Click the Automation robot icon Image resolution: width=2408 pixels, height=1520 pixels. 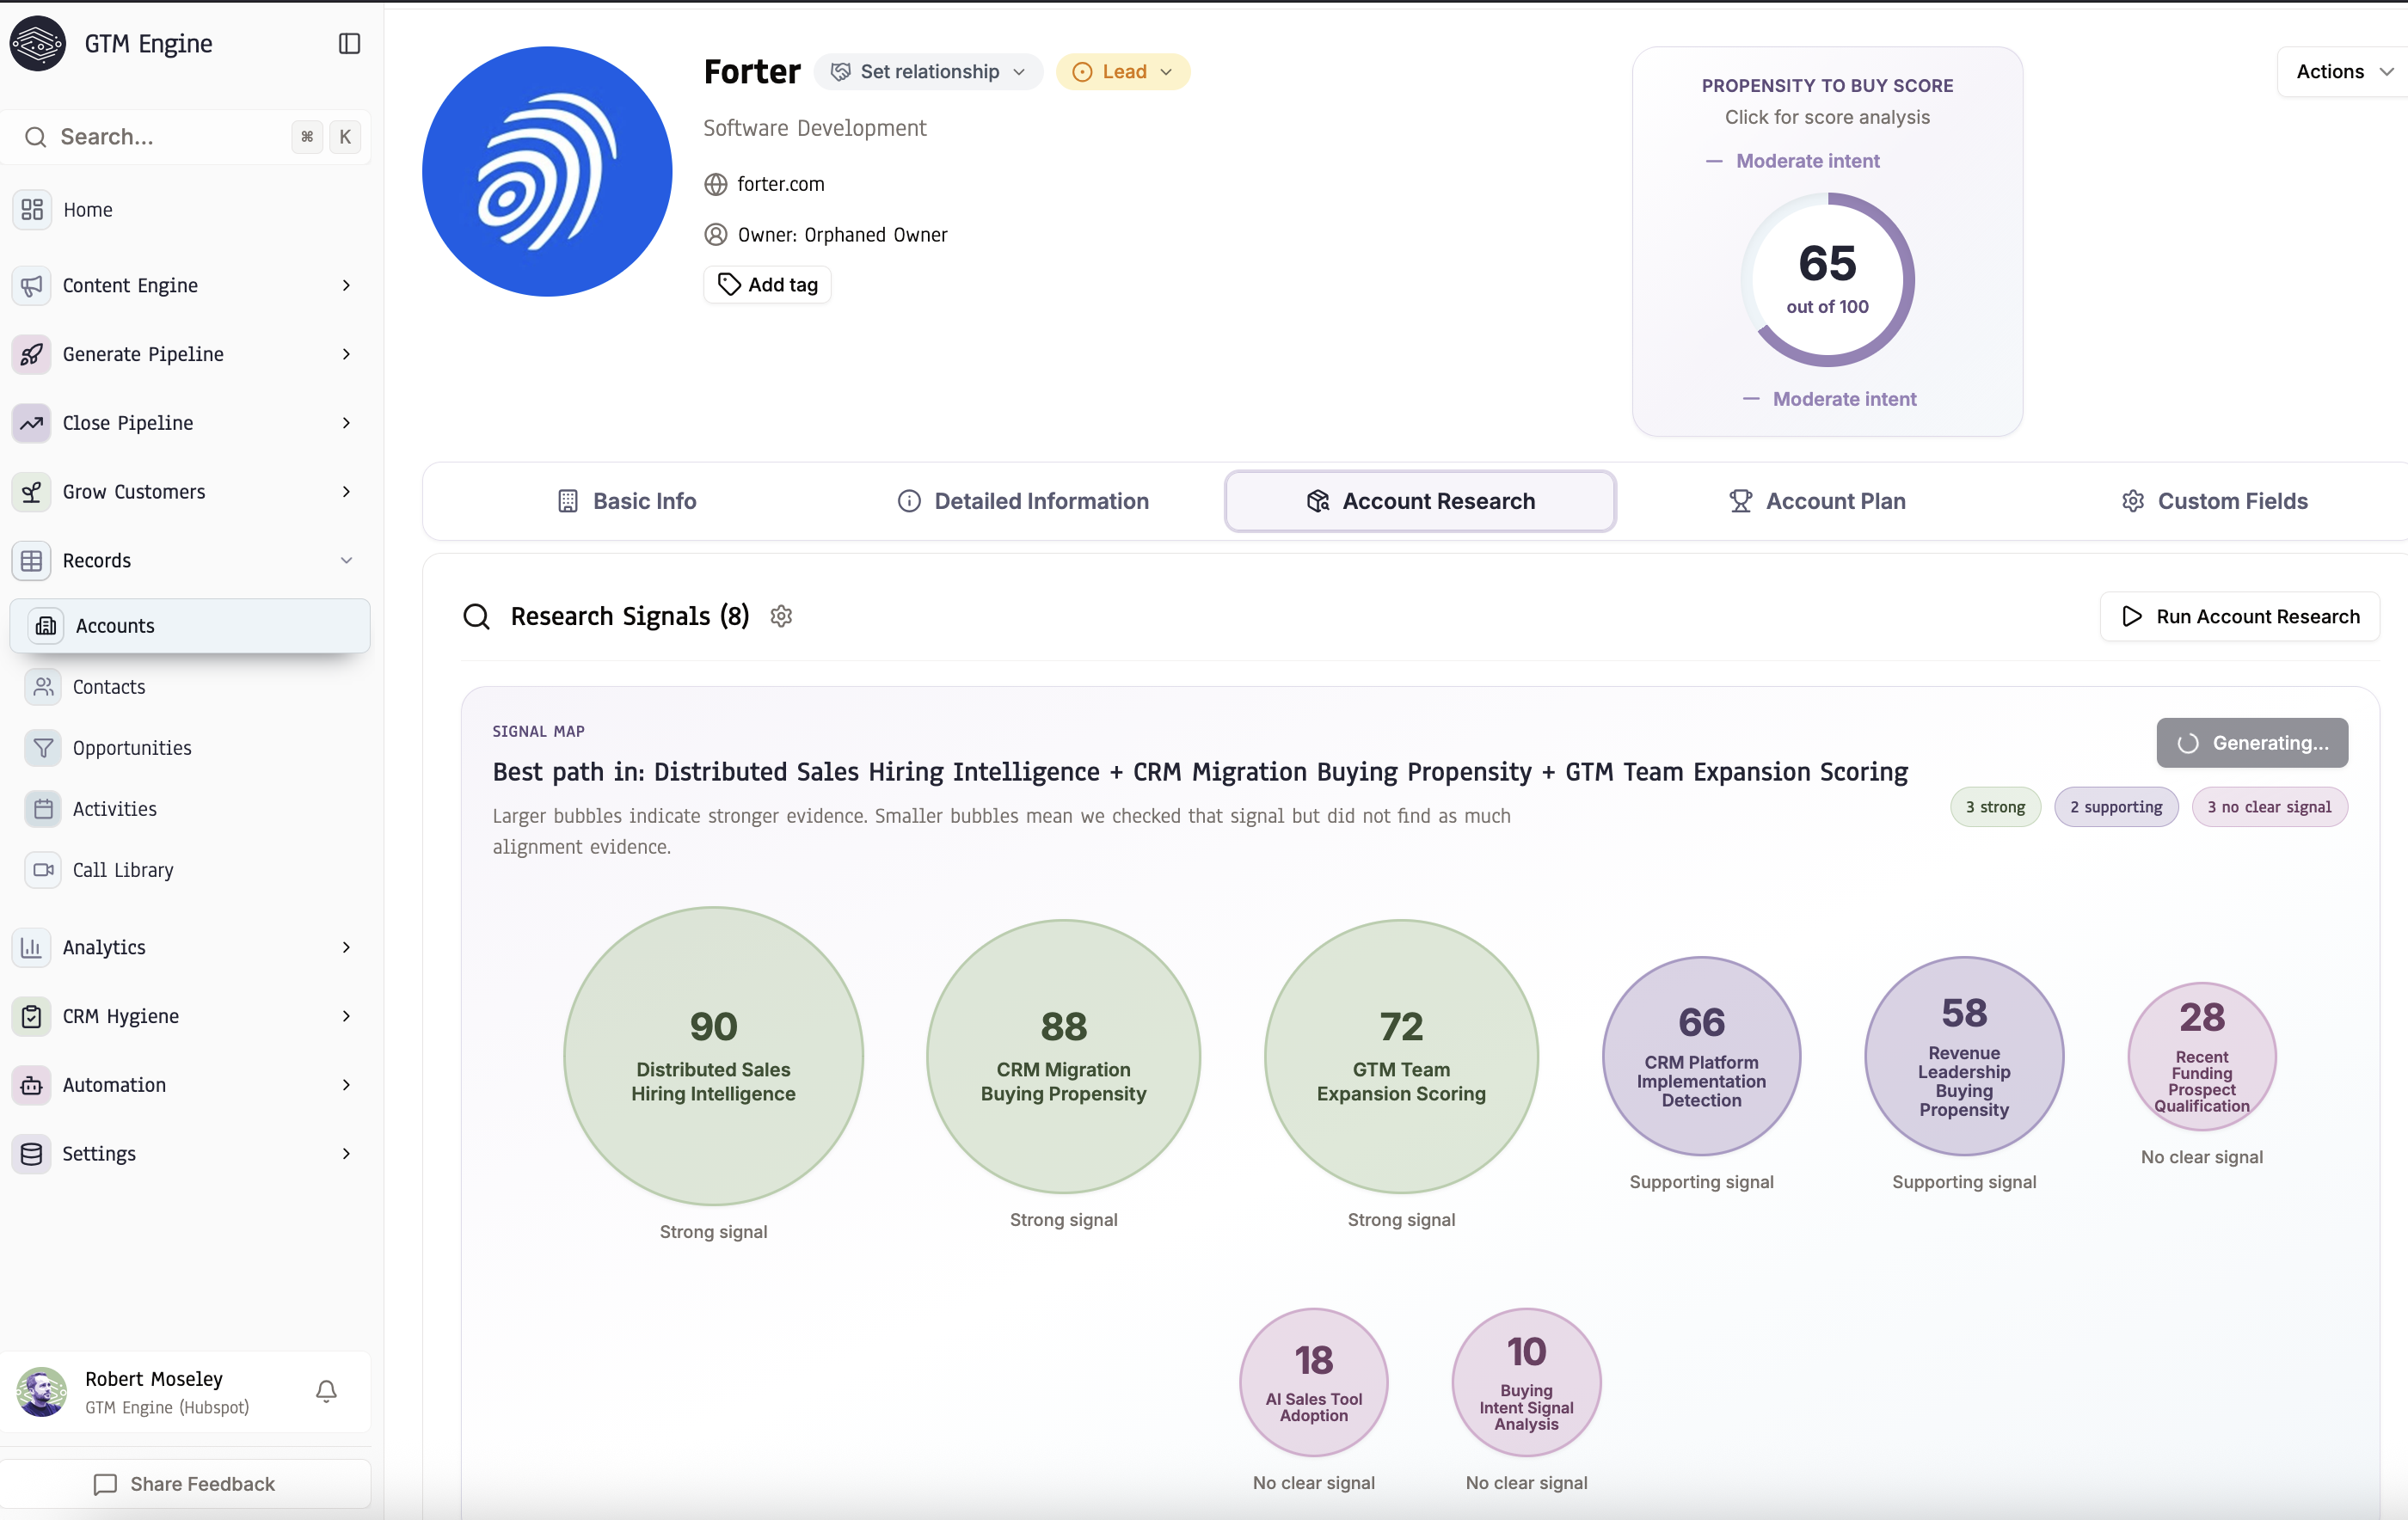tap(32, 1084)
